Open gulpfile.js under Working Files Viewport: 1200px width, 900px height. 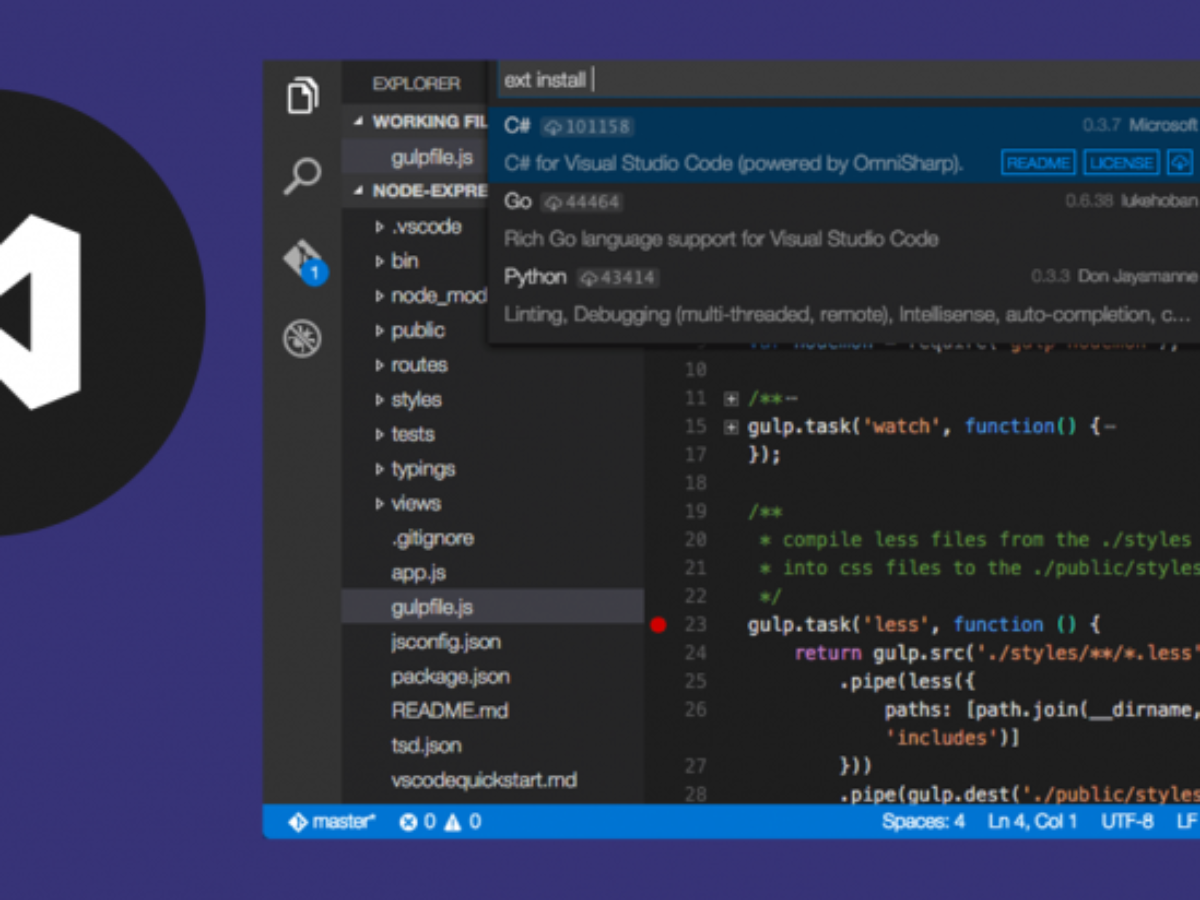tap(432, 157)
